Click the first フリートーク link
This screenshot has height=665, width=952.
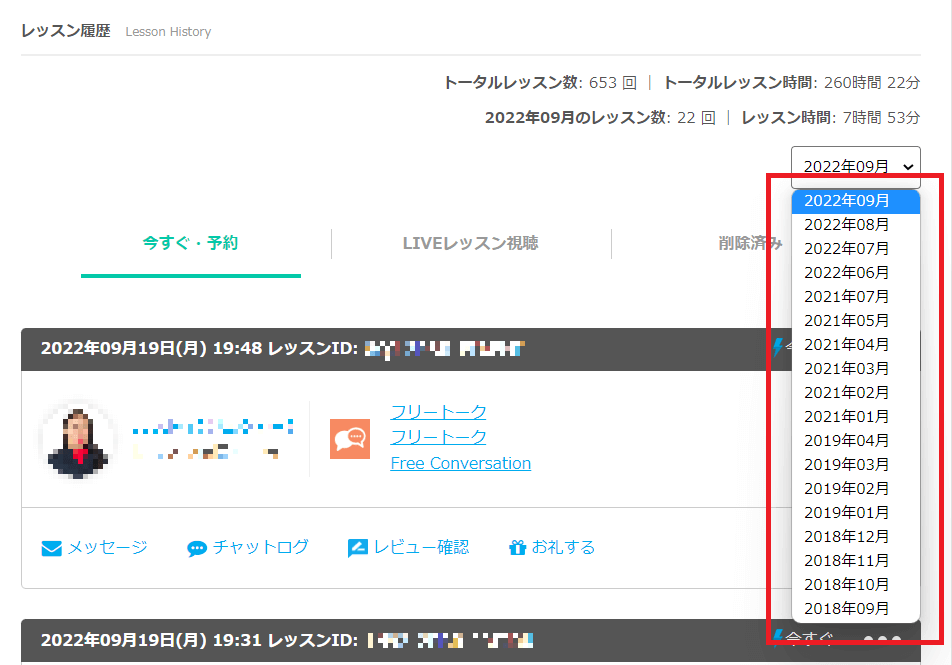[x=438, y=411]
